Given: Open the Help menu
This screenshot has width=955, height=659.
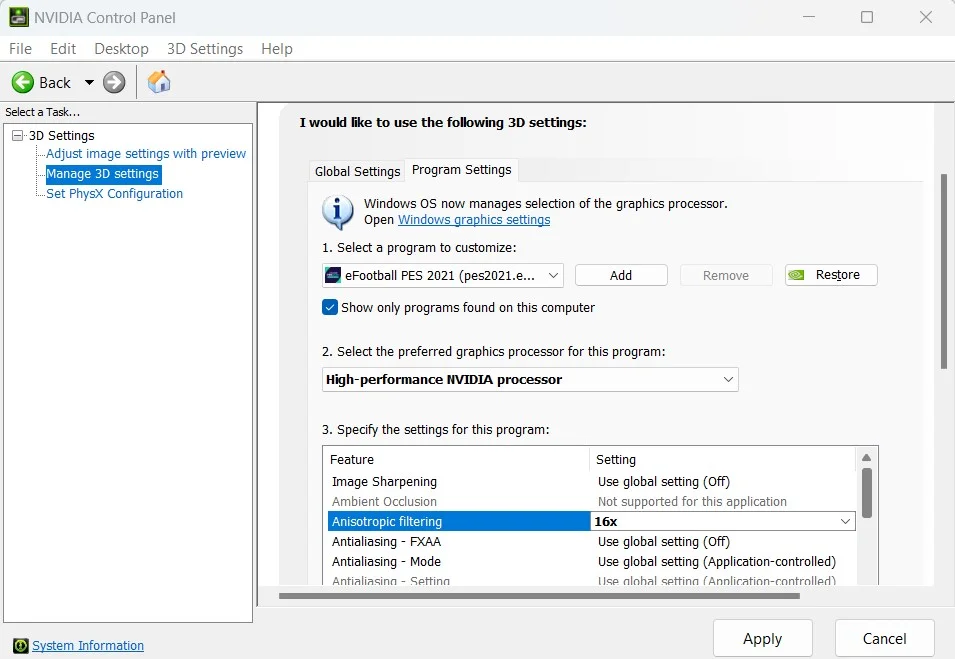Looking at the screenshot, I should [277, 49].
